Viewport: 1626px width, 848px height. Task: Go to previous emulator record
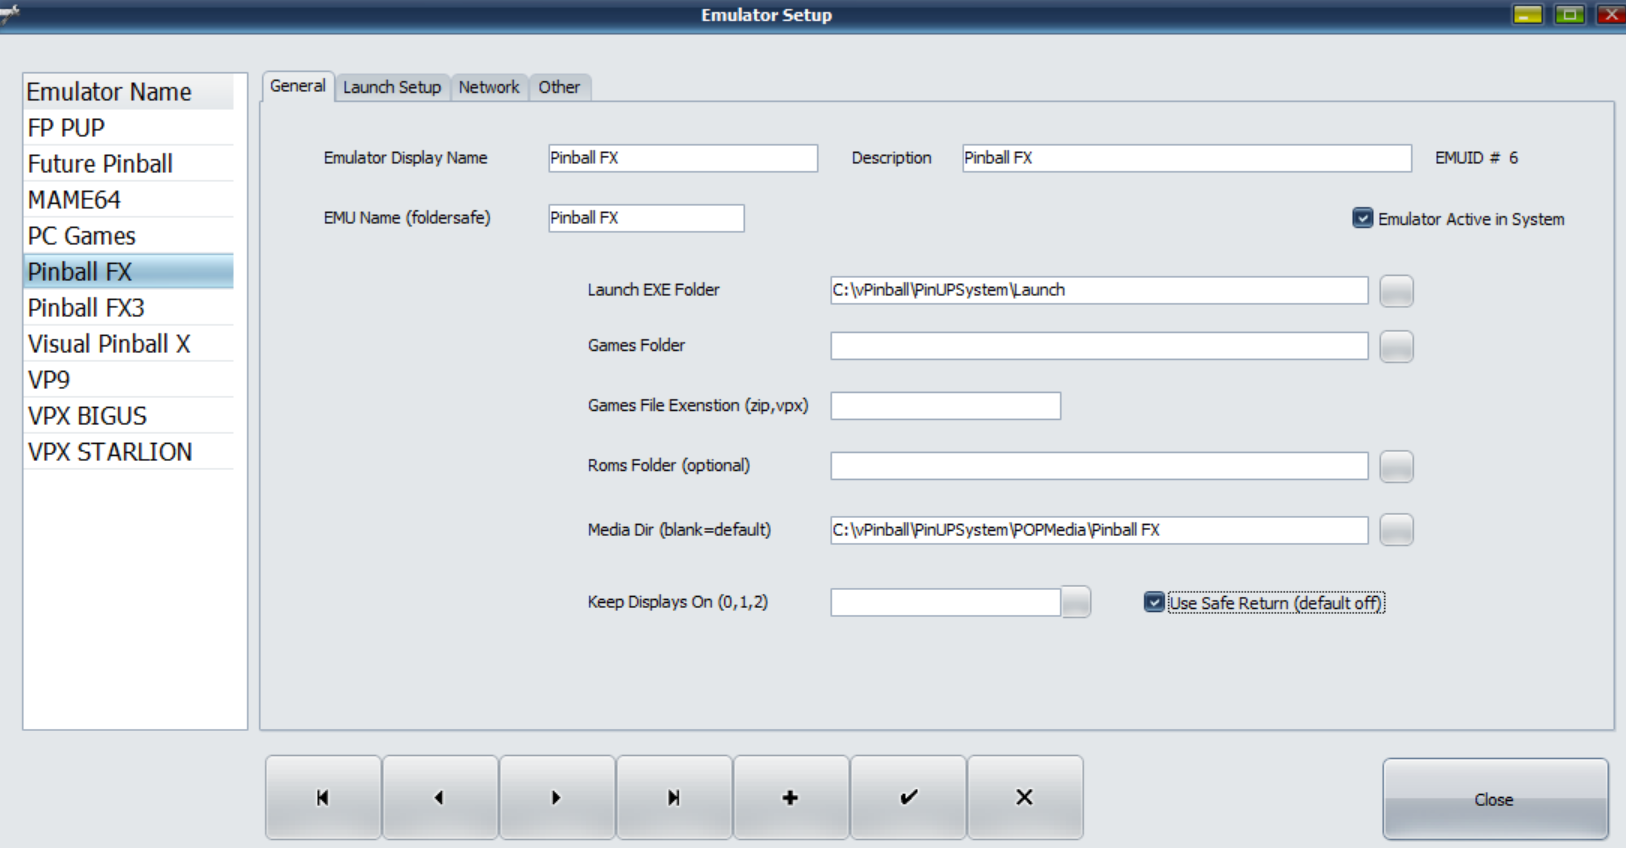(x=440, y=797)
